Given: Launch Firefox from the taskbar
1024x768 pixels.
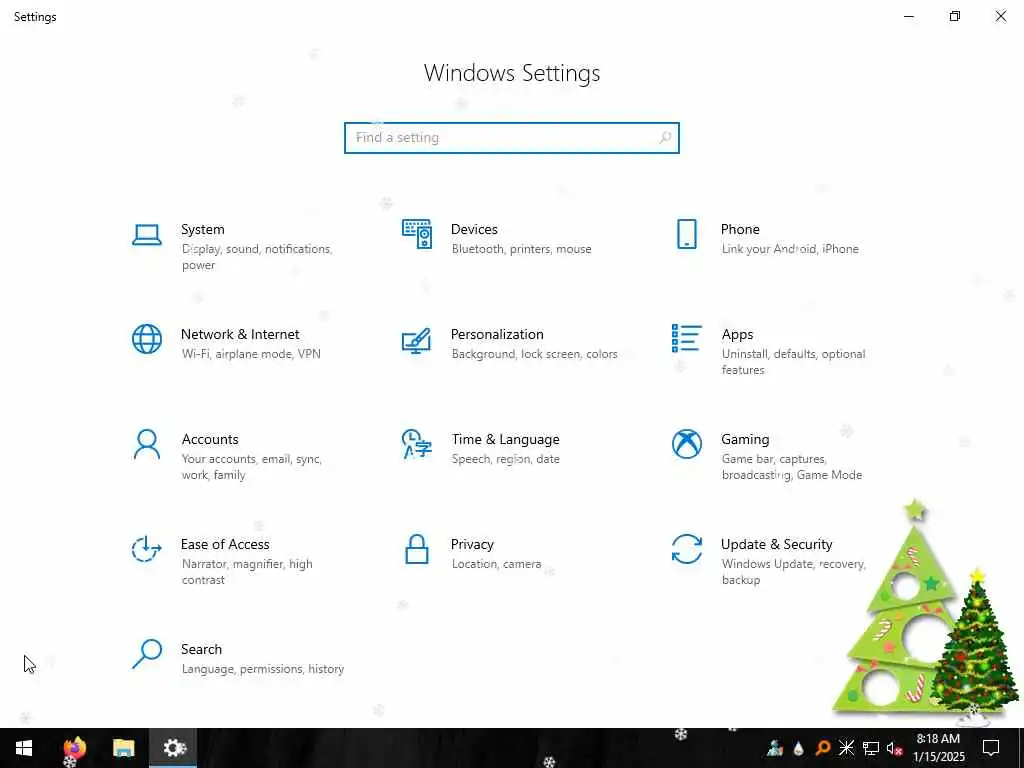Looking at the screenshot, I should coord(74,748).
